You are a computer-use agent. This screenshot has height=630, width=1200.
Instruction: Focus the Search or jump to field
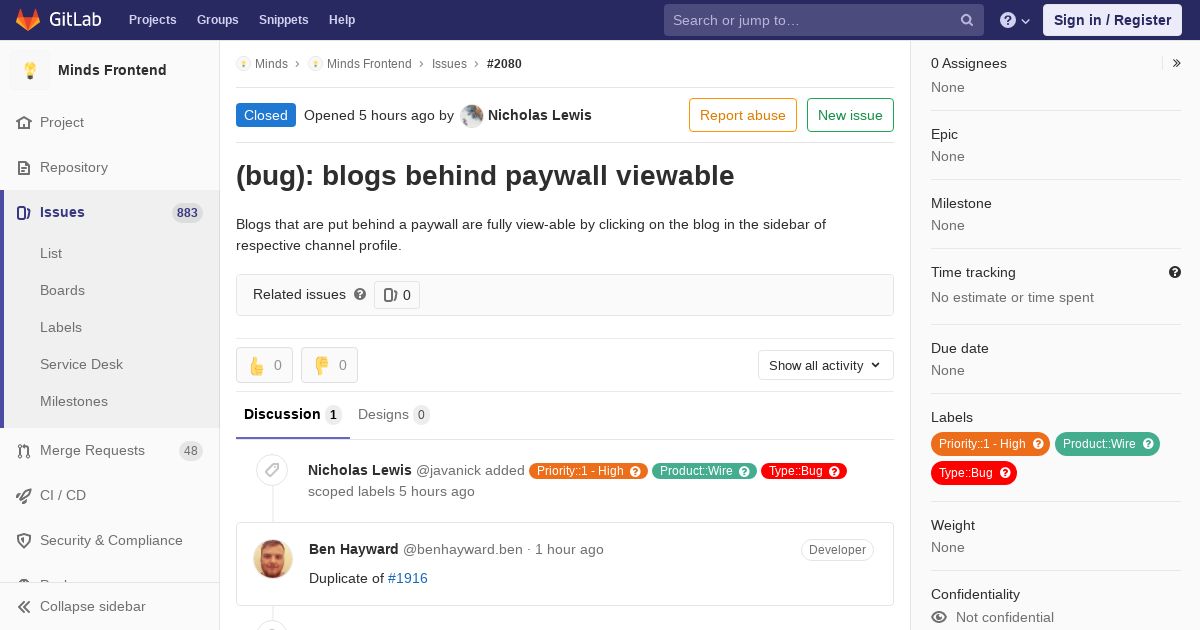click(824, 20)
